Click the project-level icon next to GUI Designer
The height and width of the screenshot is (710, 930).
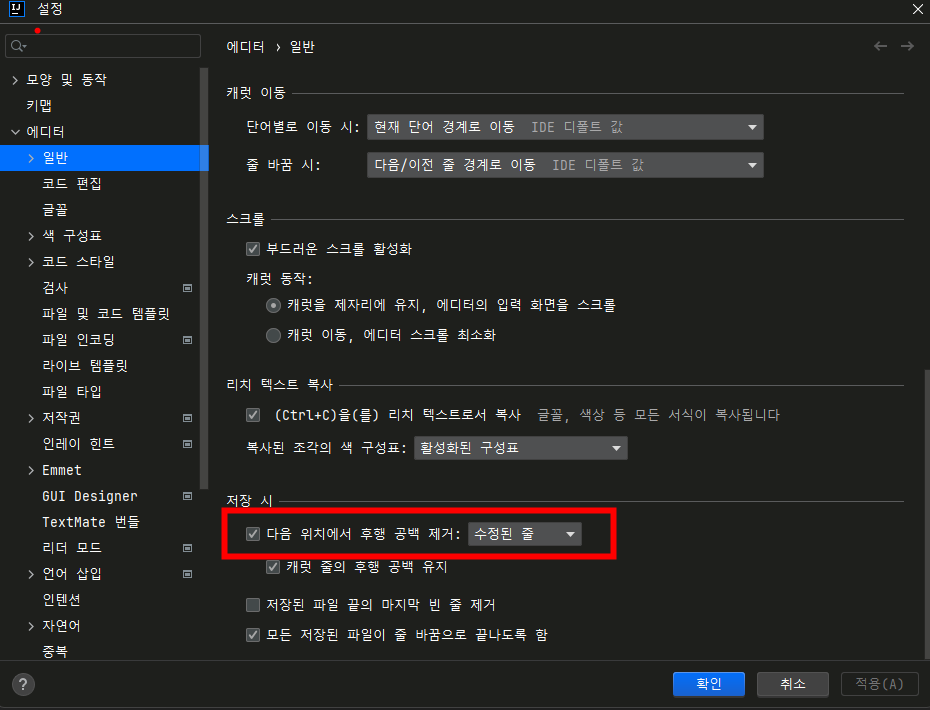tap(187, 496)
